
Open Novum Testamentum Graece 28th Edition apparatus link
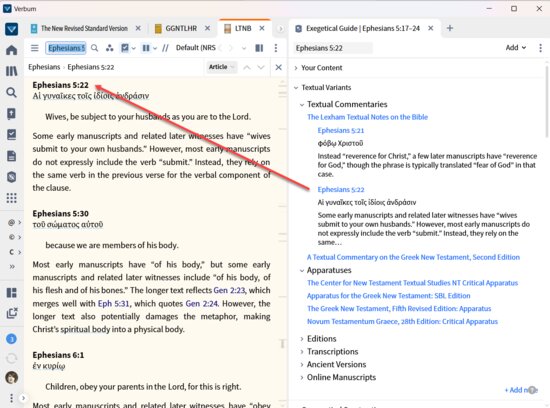402,321
